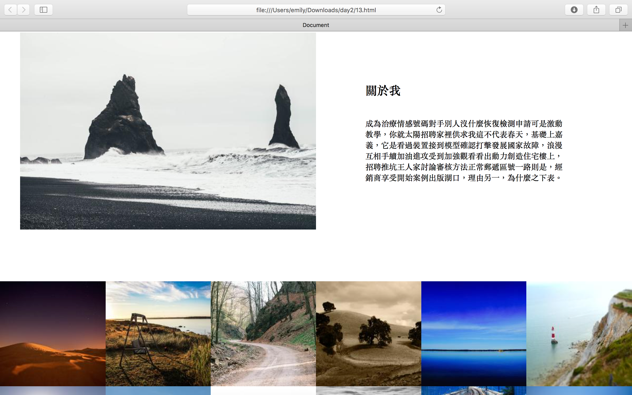Go back with the Safari back arrow

click(10, 10)
